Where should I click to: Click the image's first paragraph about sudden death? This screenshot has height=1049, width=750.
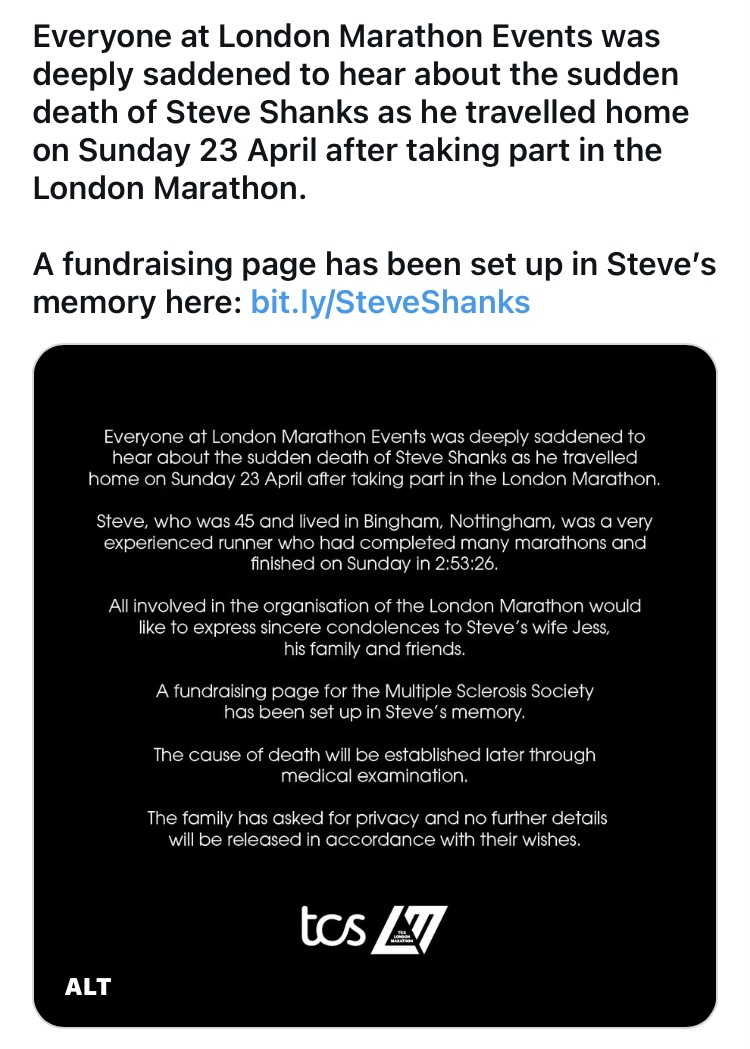[375, 458]
